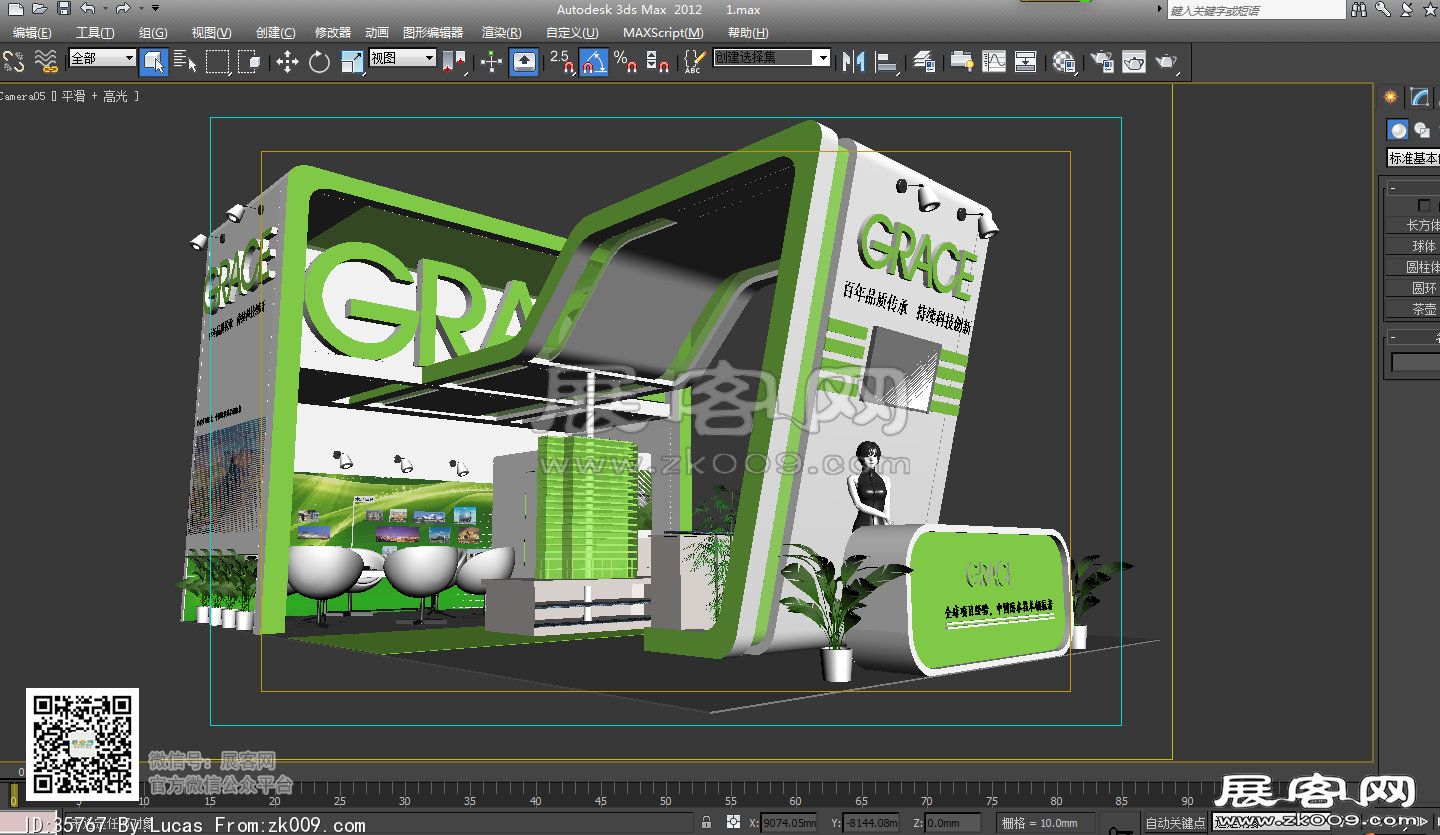Open the 创建选择集 named selection dropdown

coord(772,58)
